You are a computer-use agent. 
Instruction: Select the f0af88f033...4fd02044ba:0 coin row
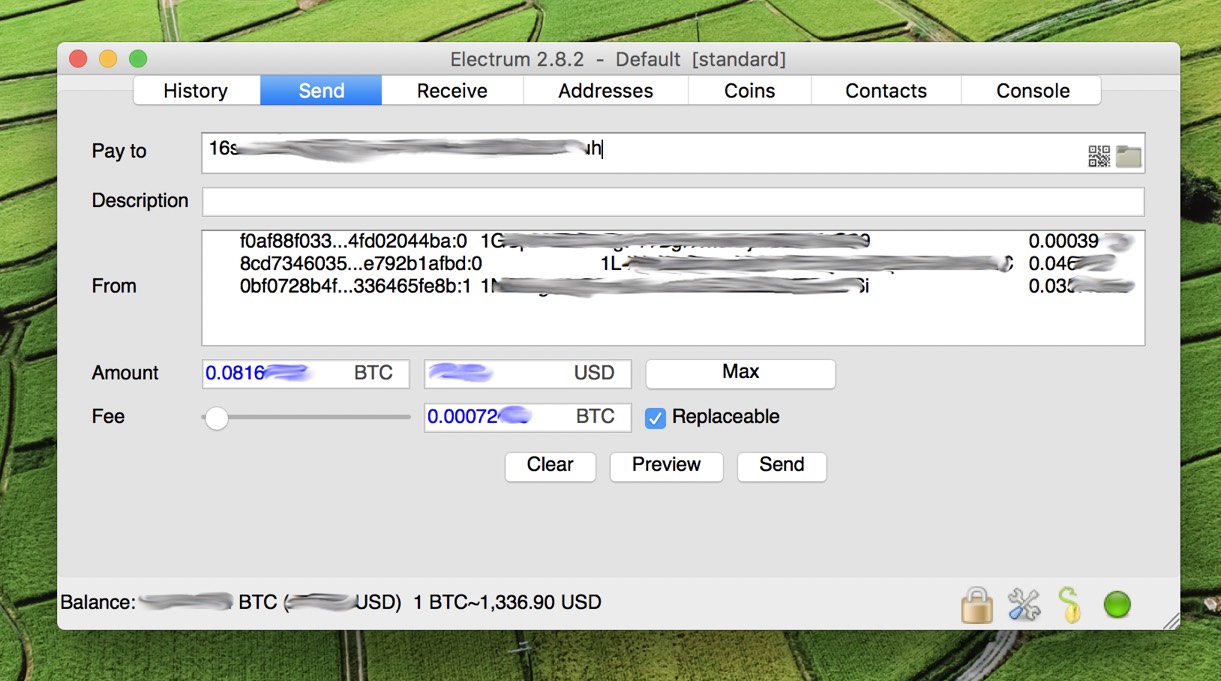[673, 241]
